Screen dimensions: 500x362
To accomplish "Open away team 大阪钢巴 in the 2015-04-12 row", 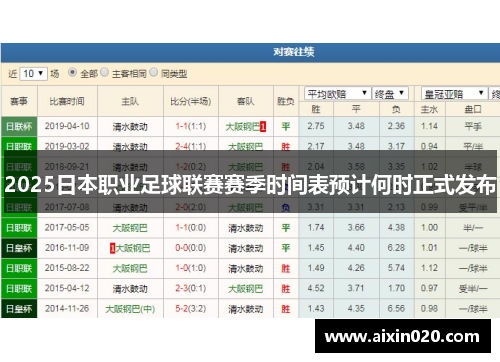I will tap(245, 289).
